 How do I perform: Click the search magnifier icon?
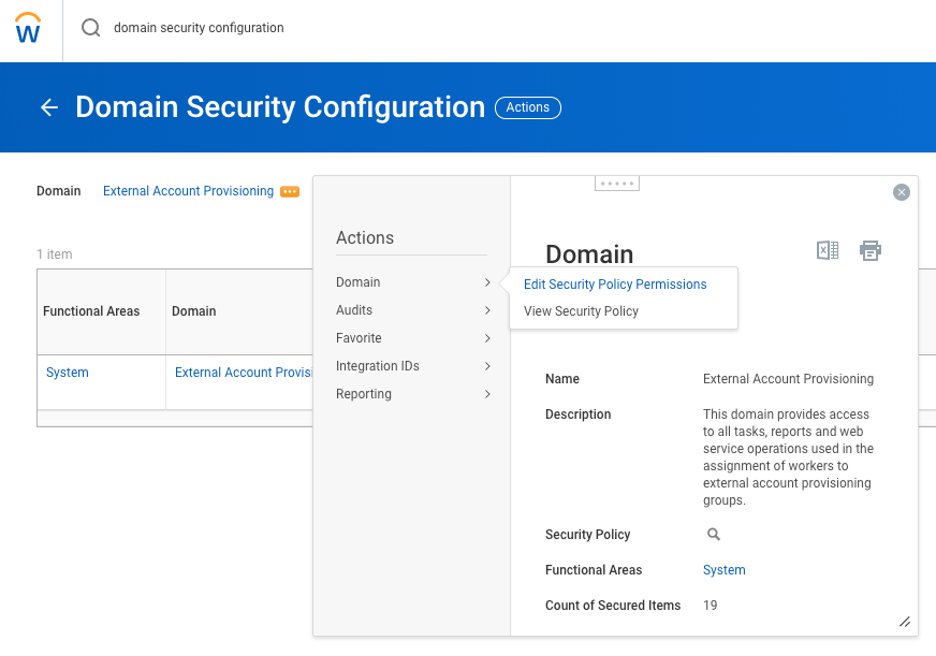pos(91,28)
